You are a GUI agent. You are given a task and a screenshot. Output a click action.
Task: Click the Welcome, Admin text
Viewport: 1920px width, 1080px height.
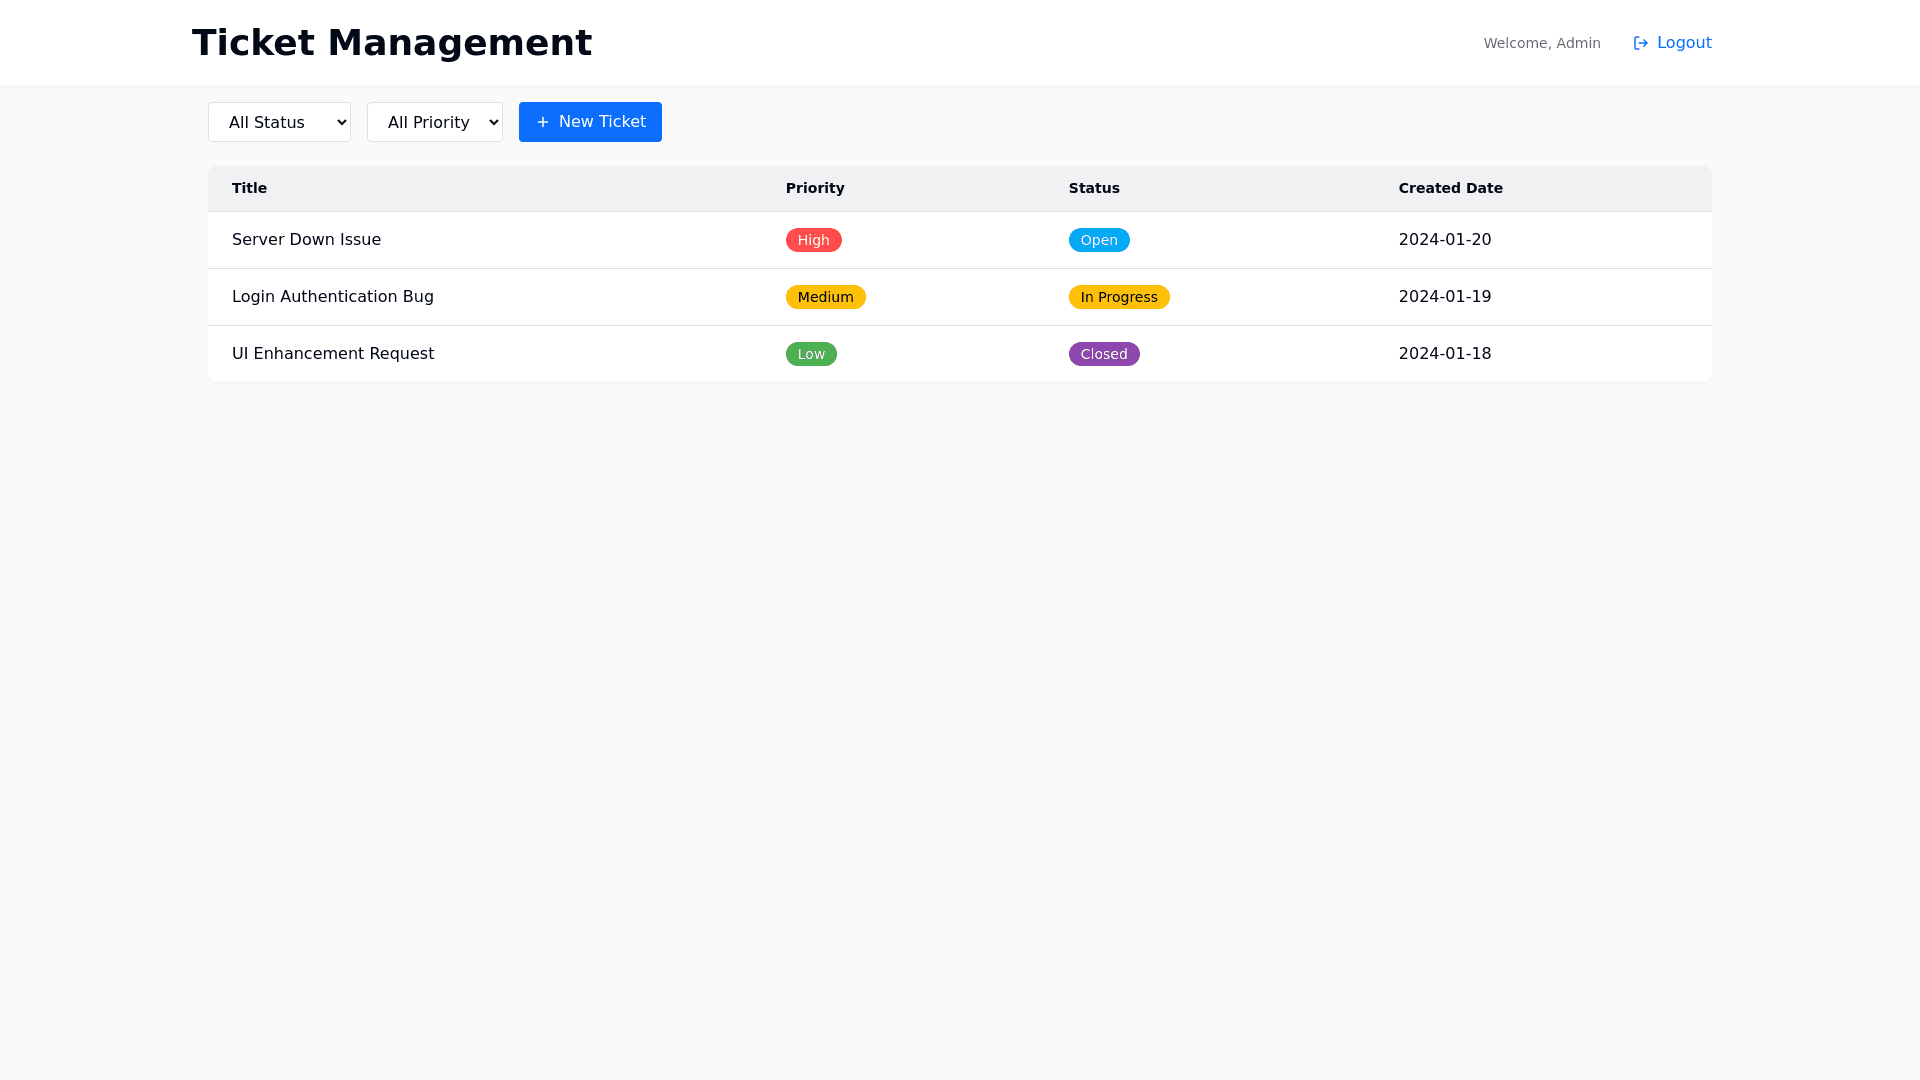(x=1542, y=43)
